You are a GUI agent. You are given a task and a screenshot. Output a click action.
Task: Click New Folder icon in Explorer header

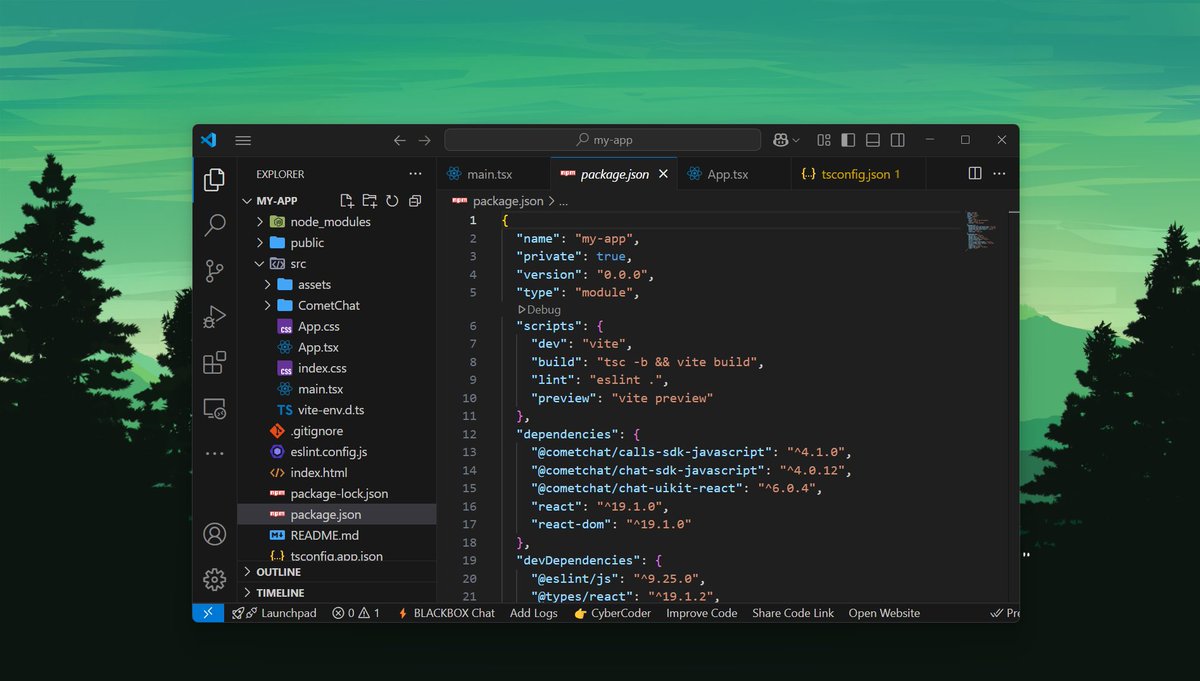[x=370, y=201]
